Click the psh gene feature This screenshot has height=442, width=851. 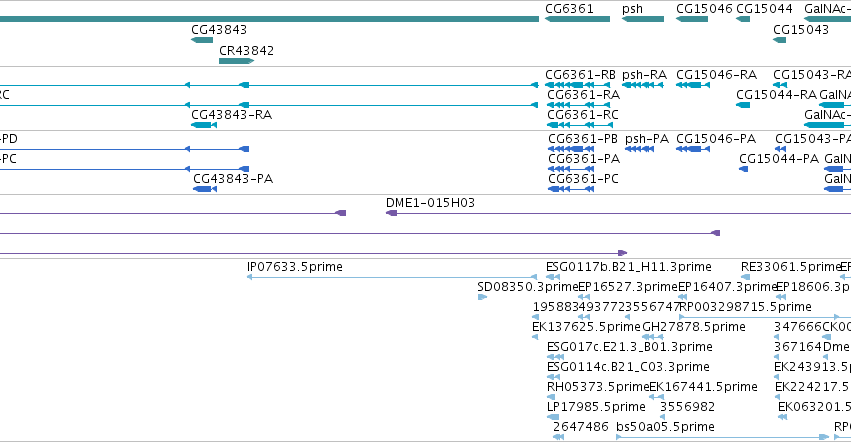coord(643,19)
